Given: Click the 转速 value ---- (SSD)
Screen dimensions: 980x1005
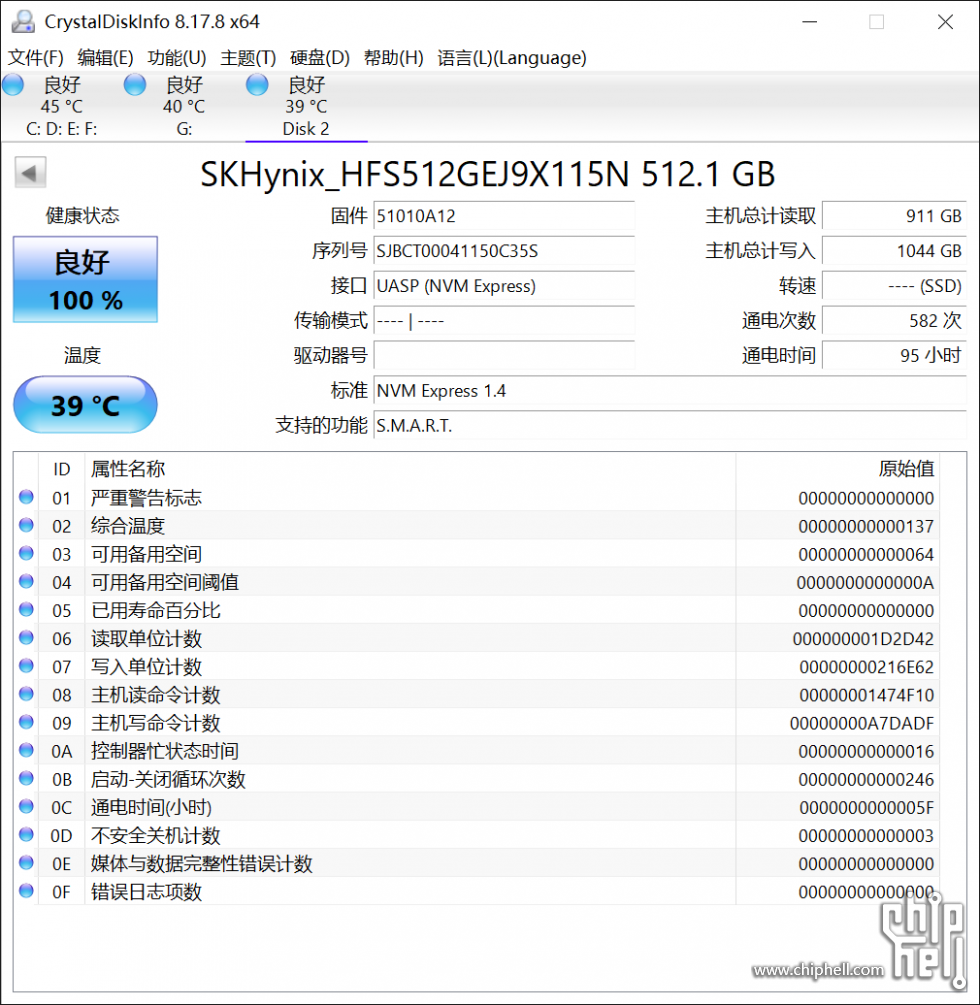Looking at the screenshot, I should pos(894,286).
